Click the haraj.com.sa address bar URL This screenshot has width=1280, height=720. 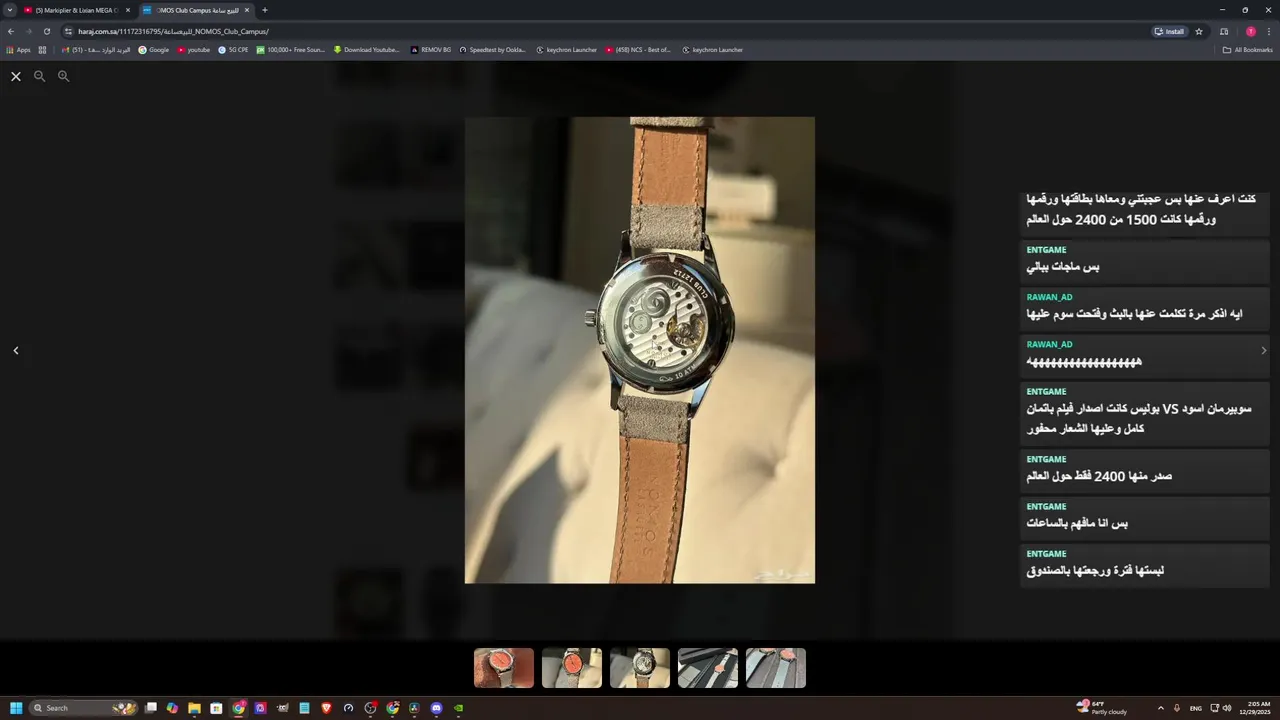pyautogui.click(x=173, y=31)
